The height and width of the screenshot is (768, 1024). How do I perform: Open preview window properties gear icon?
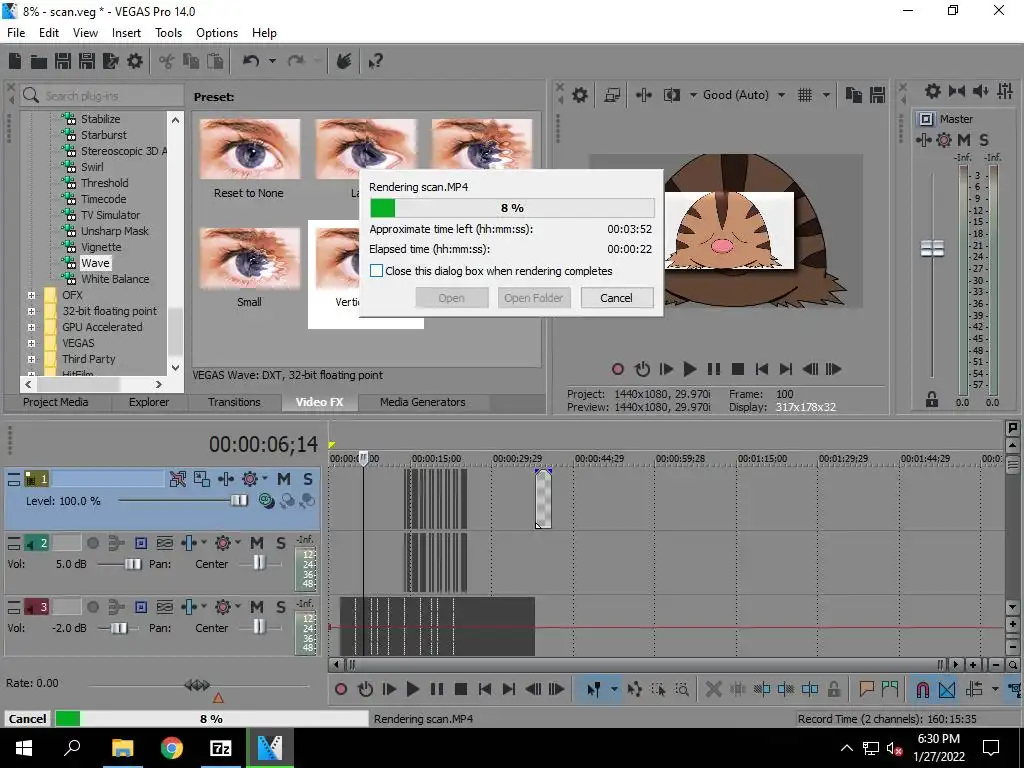580,95
